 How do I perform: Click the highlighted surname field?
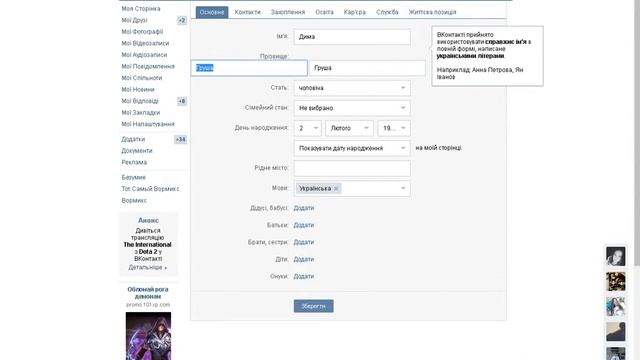[249, 68]
